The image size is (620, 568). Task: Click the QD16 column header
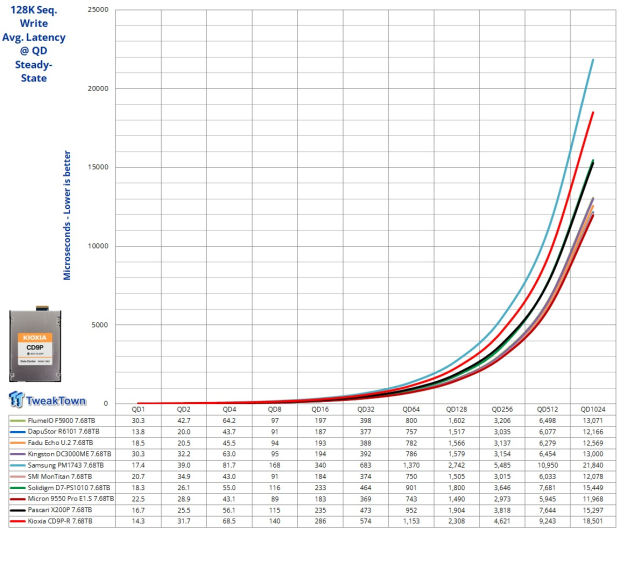[320, 409]
